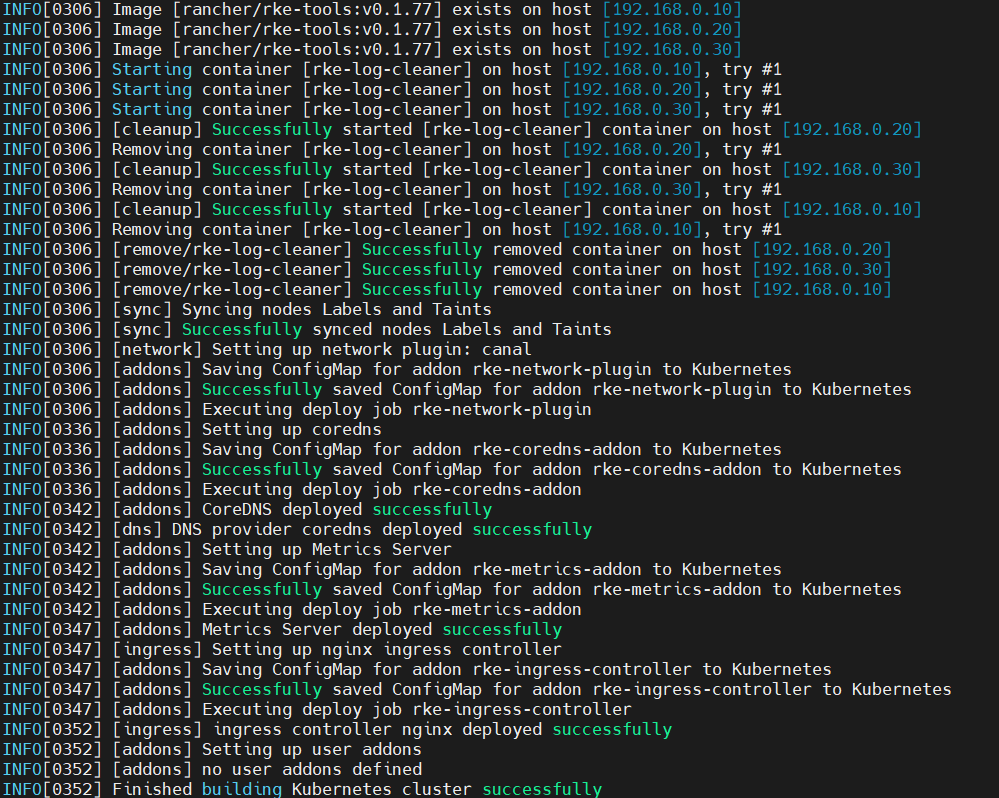The width and height of the screenshot is (999, 798).
Task: Select '[cleanup] Successfully started' line for host 192.168.0.10
Action: click(x=463, y=209)
